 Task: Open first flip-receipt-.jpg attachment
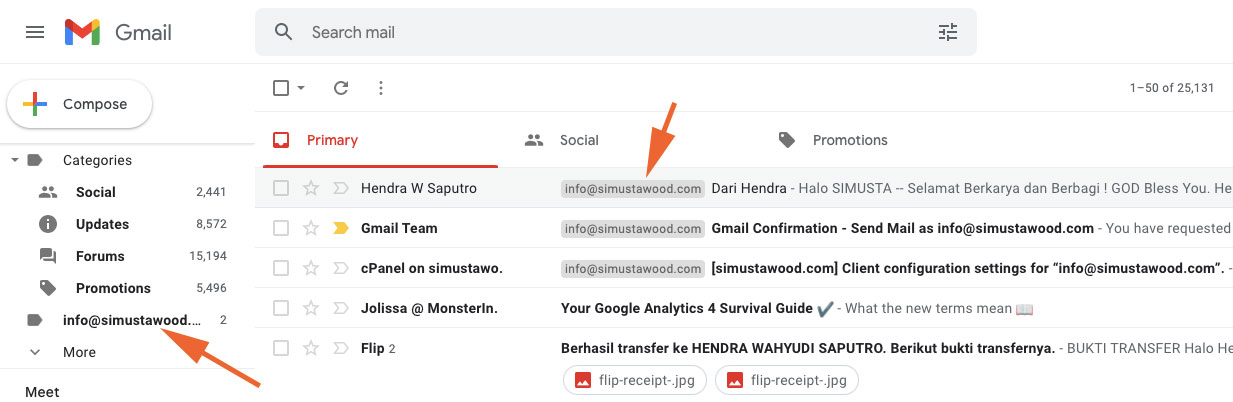point(635,380)
